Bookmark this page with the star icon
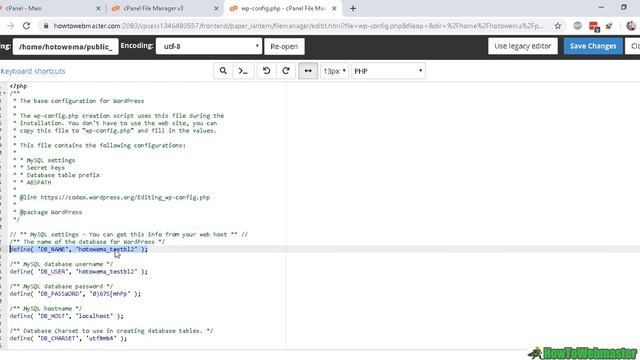 tap(558, 26)
